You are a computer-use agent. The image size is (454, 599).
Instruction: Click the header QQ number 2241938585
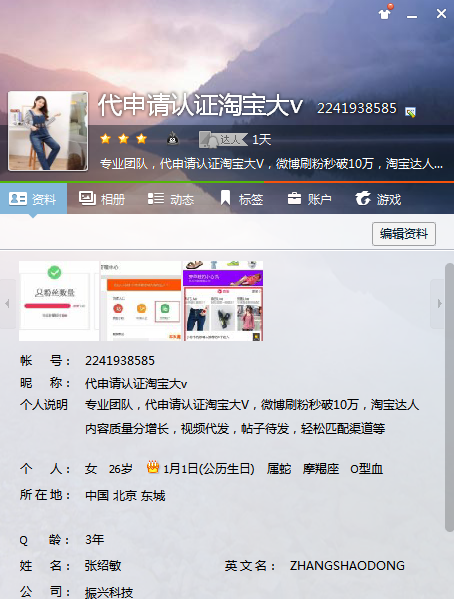(x=357, y=108)
